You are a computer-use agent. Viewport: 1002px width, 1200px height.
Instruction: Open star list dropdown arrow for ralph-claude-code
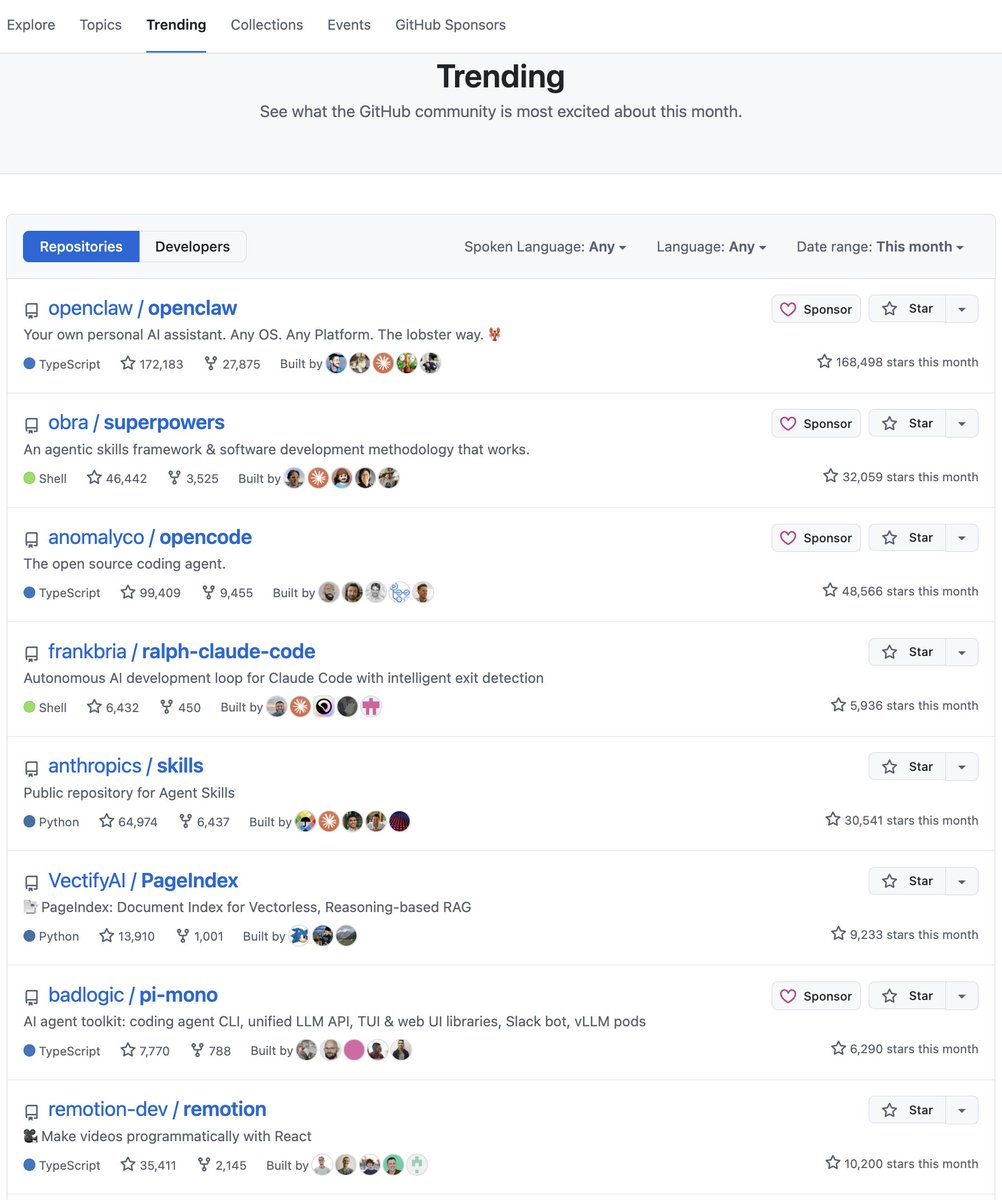pos(962,652)
